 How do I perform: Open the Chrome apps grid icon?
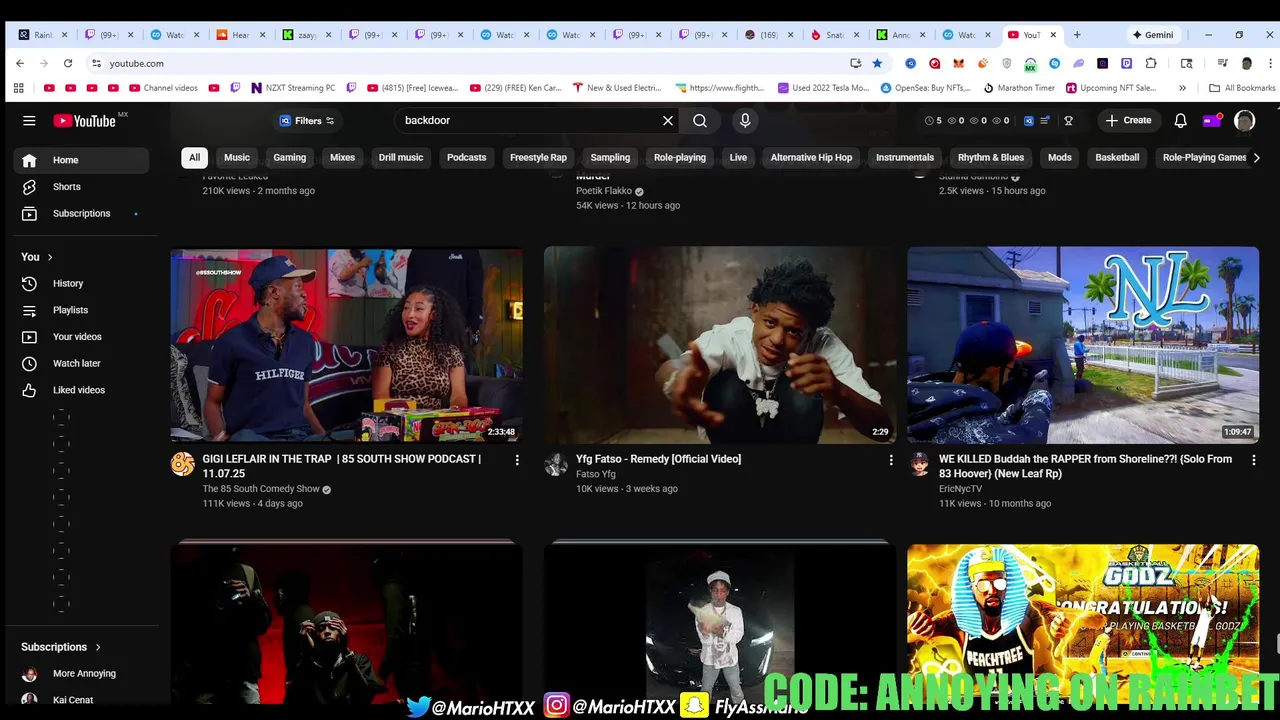tap(18, 88)
